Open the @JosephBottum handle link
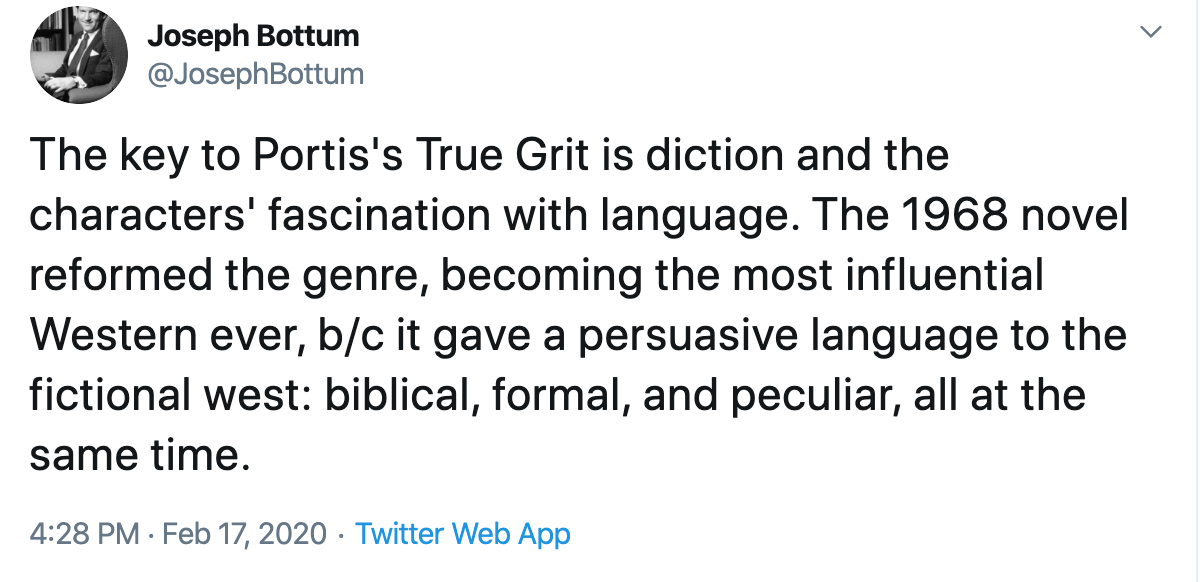1200x582 pixels. (255, 75)
